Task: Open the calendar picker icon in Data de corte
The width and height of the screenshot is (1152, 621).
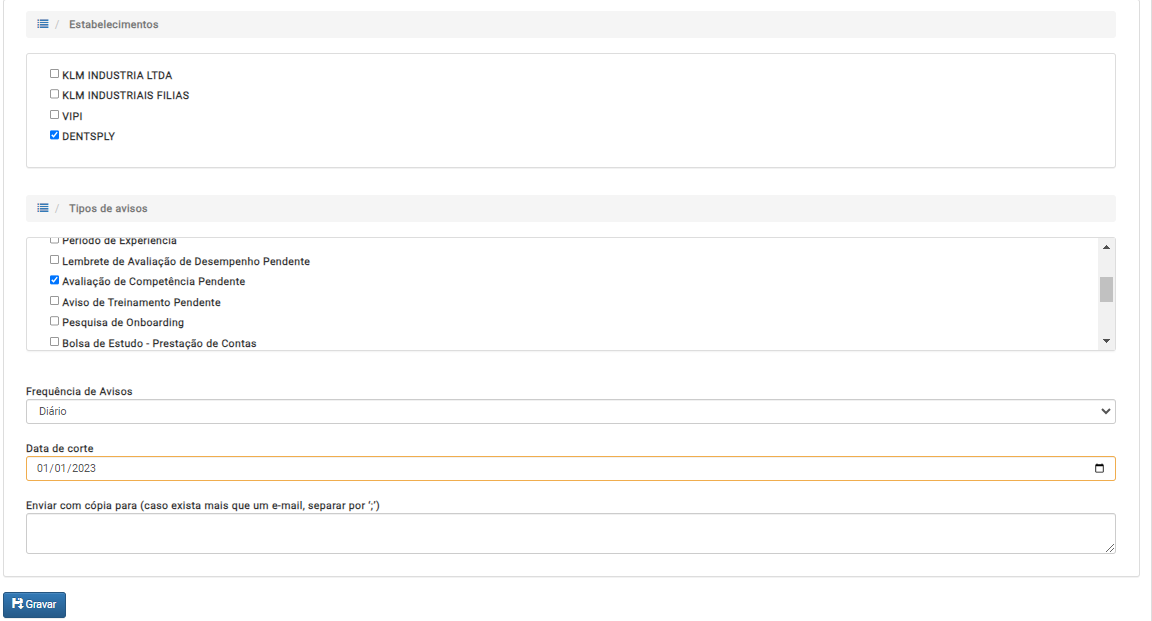Action: click(1099, 468)
